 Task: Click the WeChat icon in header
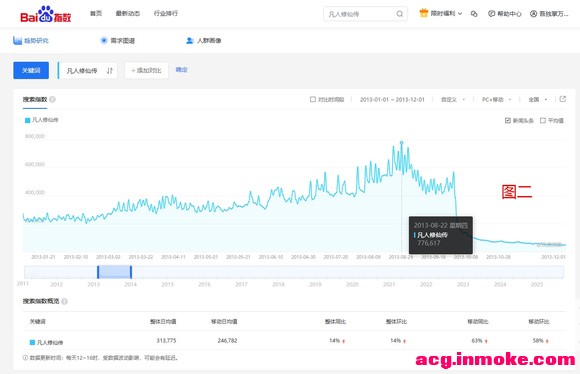pos(474,14)
